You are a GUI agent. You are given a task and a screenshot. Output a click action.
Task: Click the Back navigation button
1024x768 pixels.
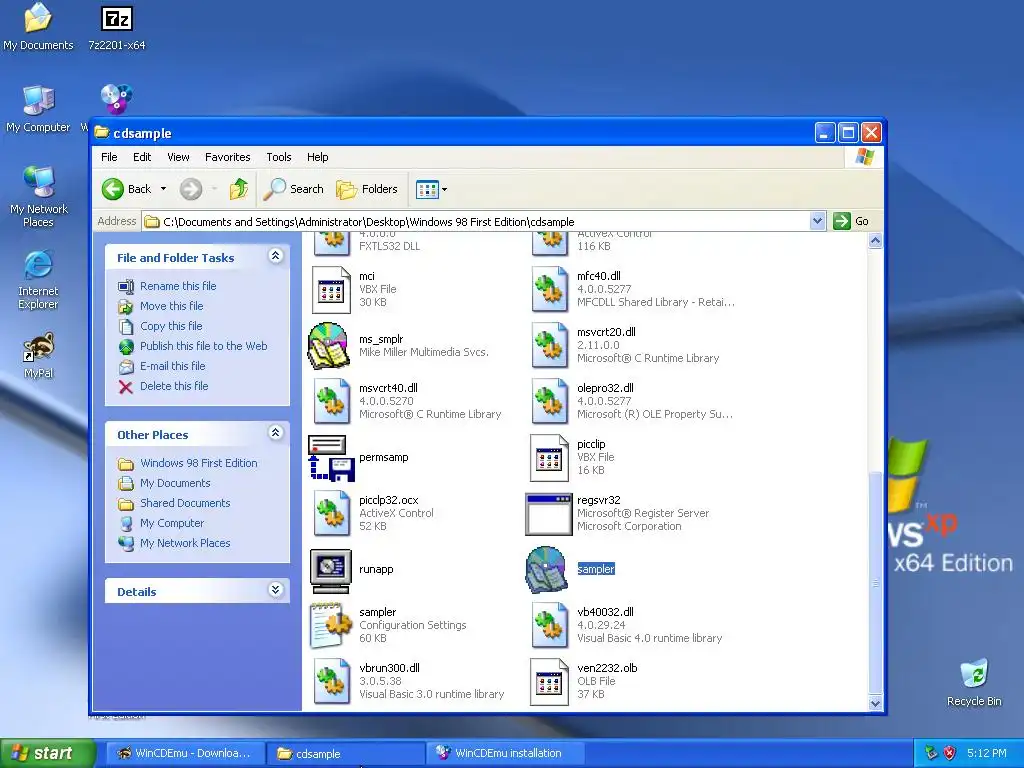coord(127,189)
